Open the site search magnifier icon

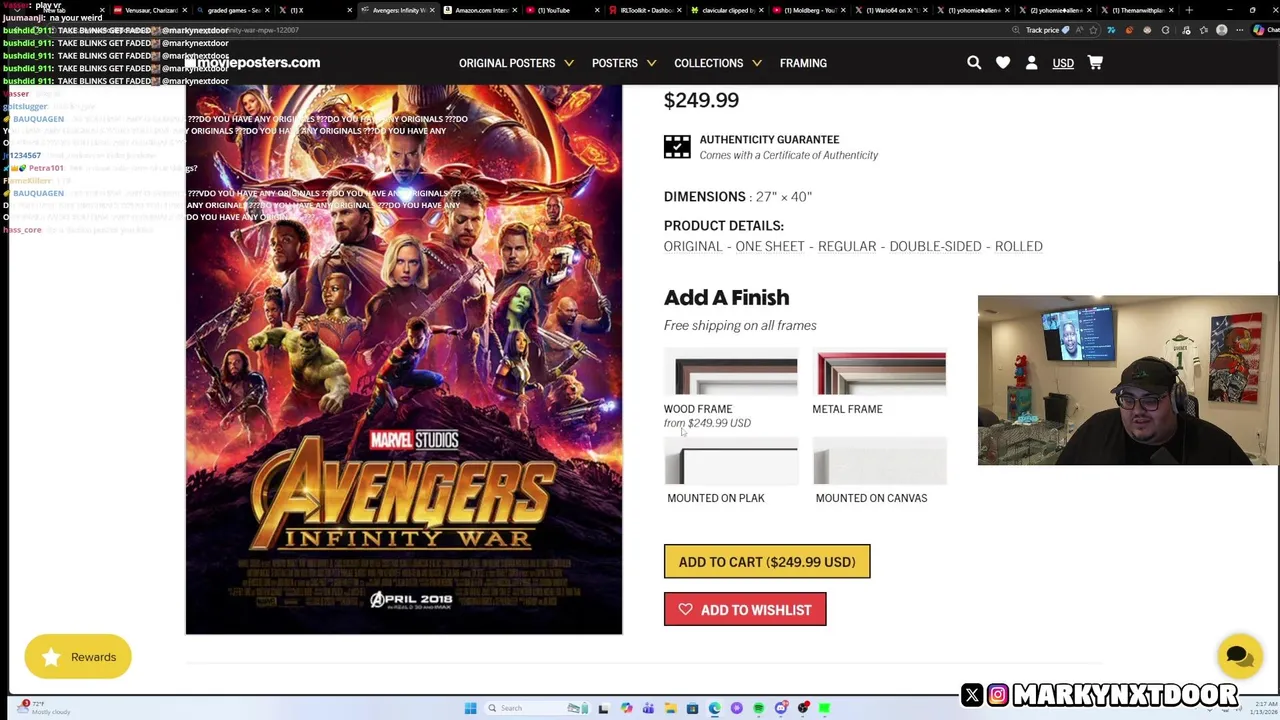point(974,62)
